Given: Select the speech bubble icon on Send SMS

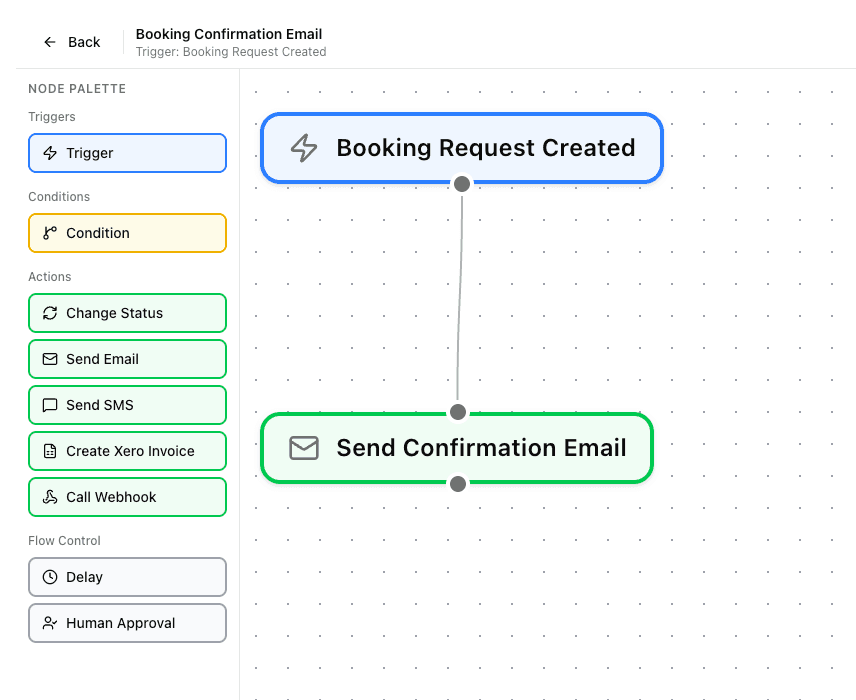Looking at the screenshot, I should [x=49, y=405].
